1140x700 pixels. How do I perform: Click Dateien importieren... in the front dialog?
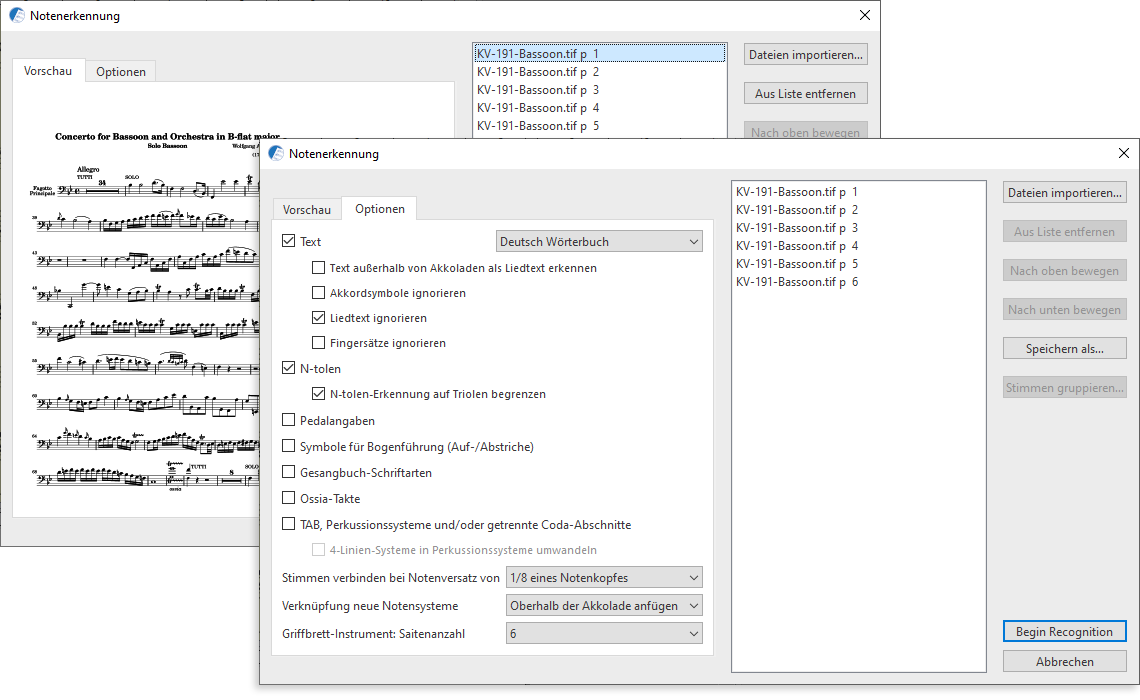[x=1064, y=193]
